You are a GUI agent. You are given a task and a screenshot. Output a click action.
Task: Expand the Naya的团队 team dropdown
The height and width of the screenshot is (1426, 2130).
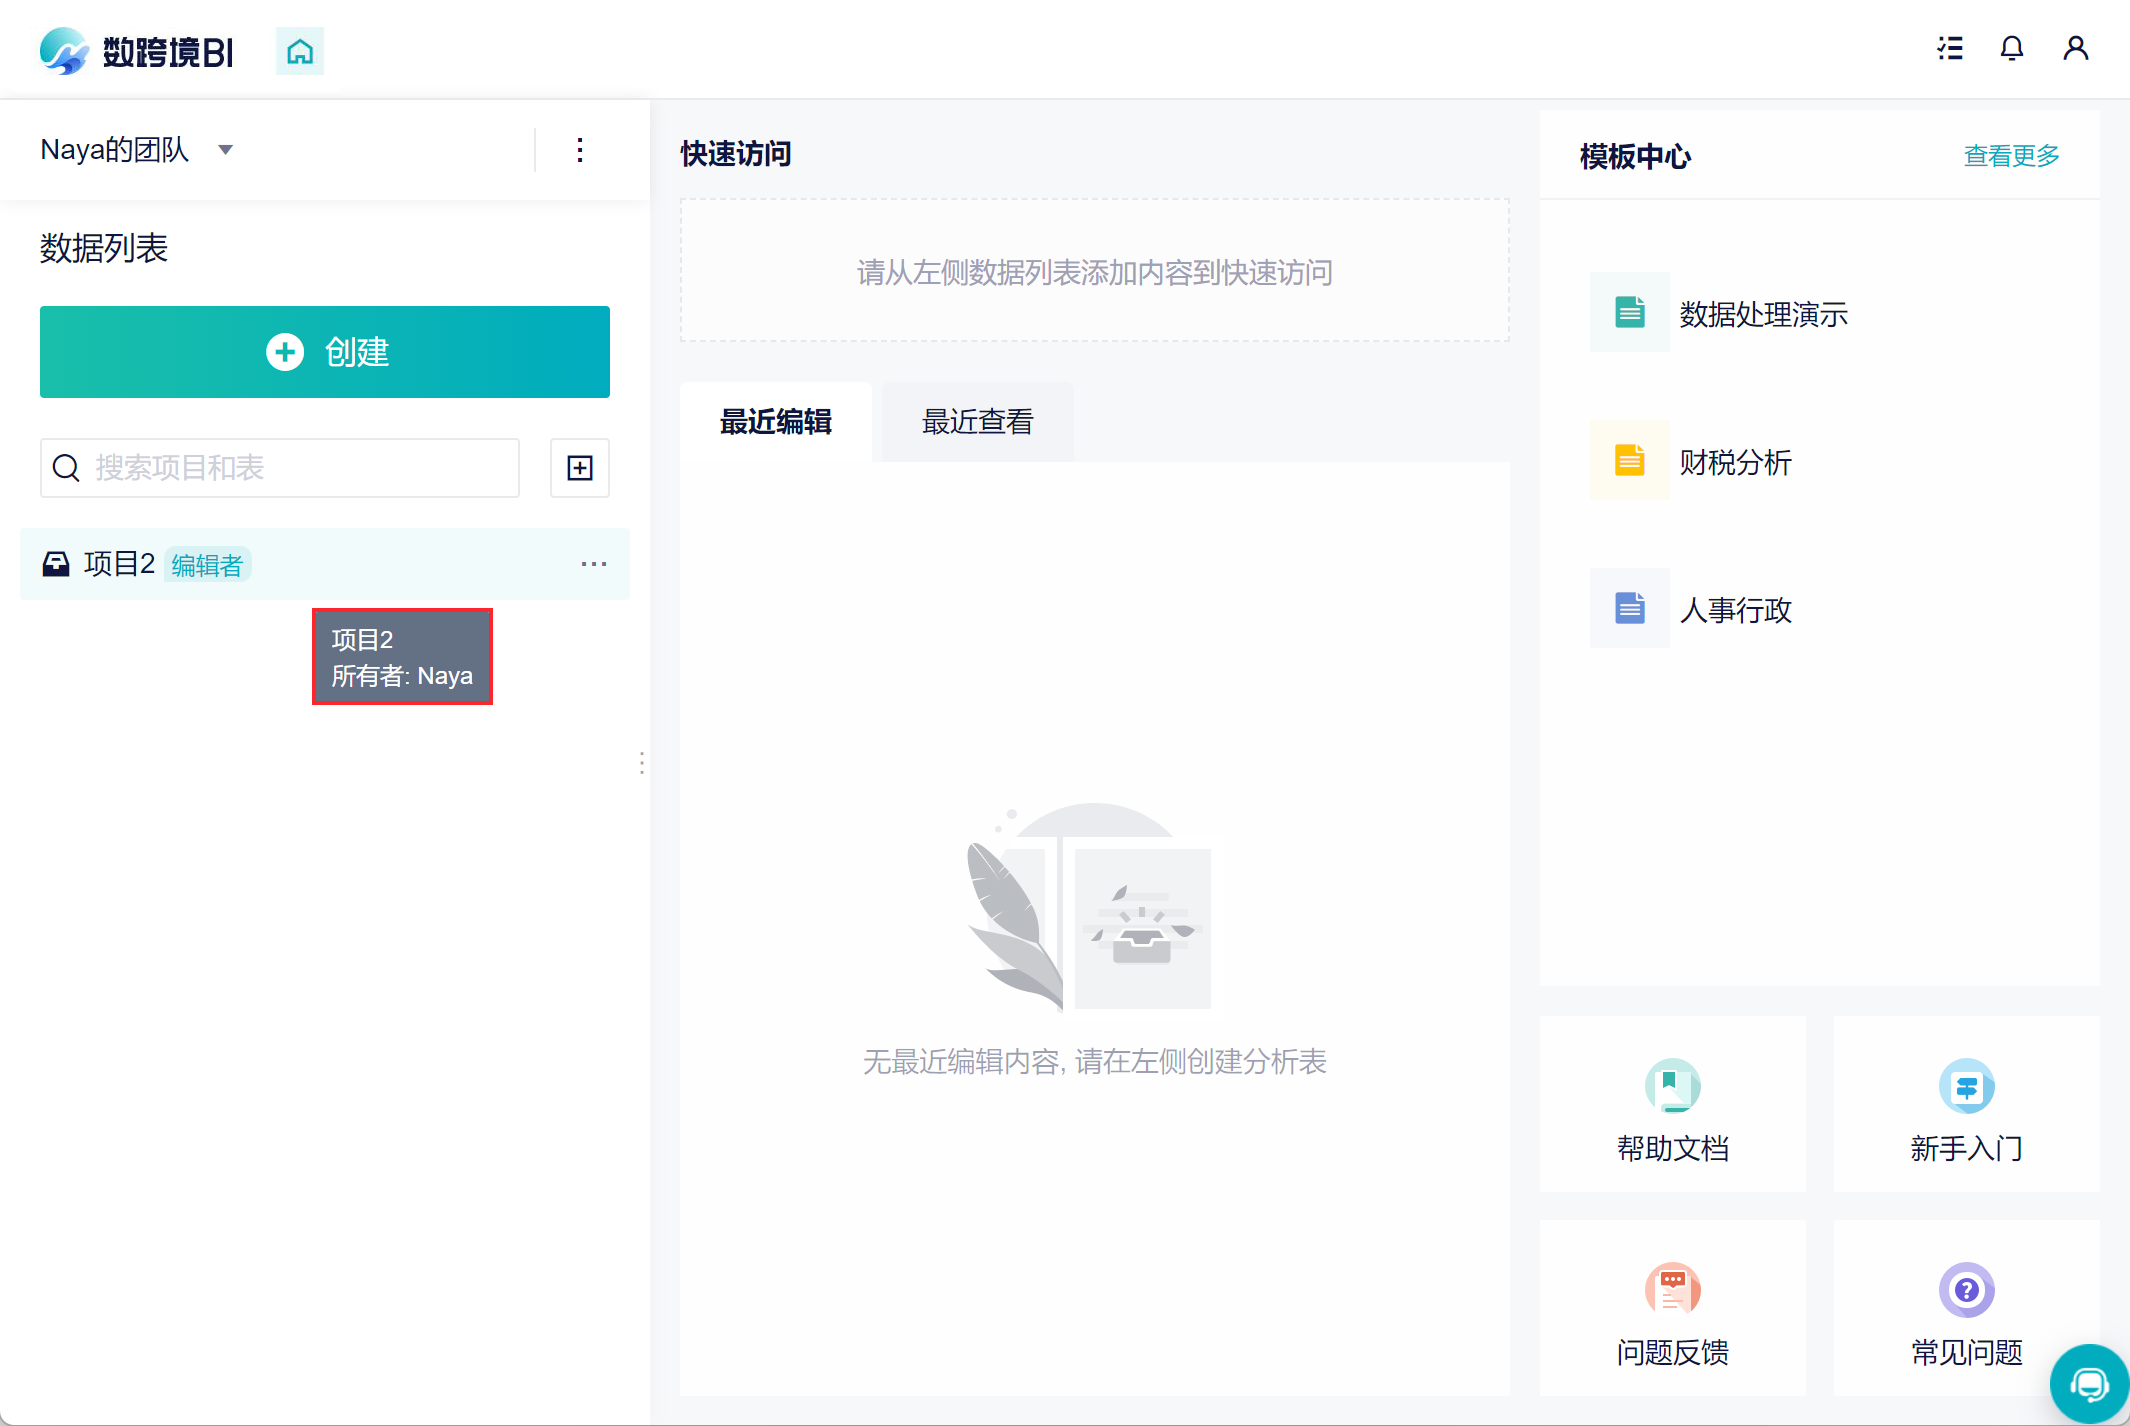(x=226, y=150)
